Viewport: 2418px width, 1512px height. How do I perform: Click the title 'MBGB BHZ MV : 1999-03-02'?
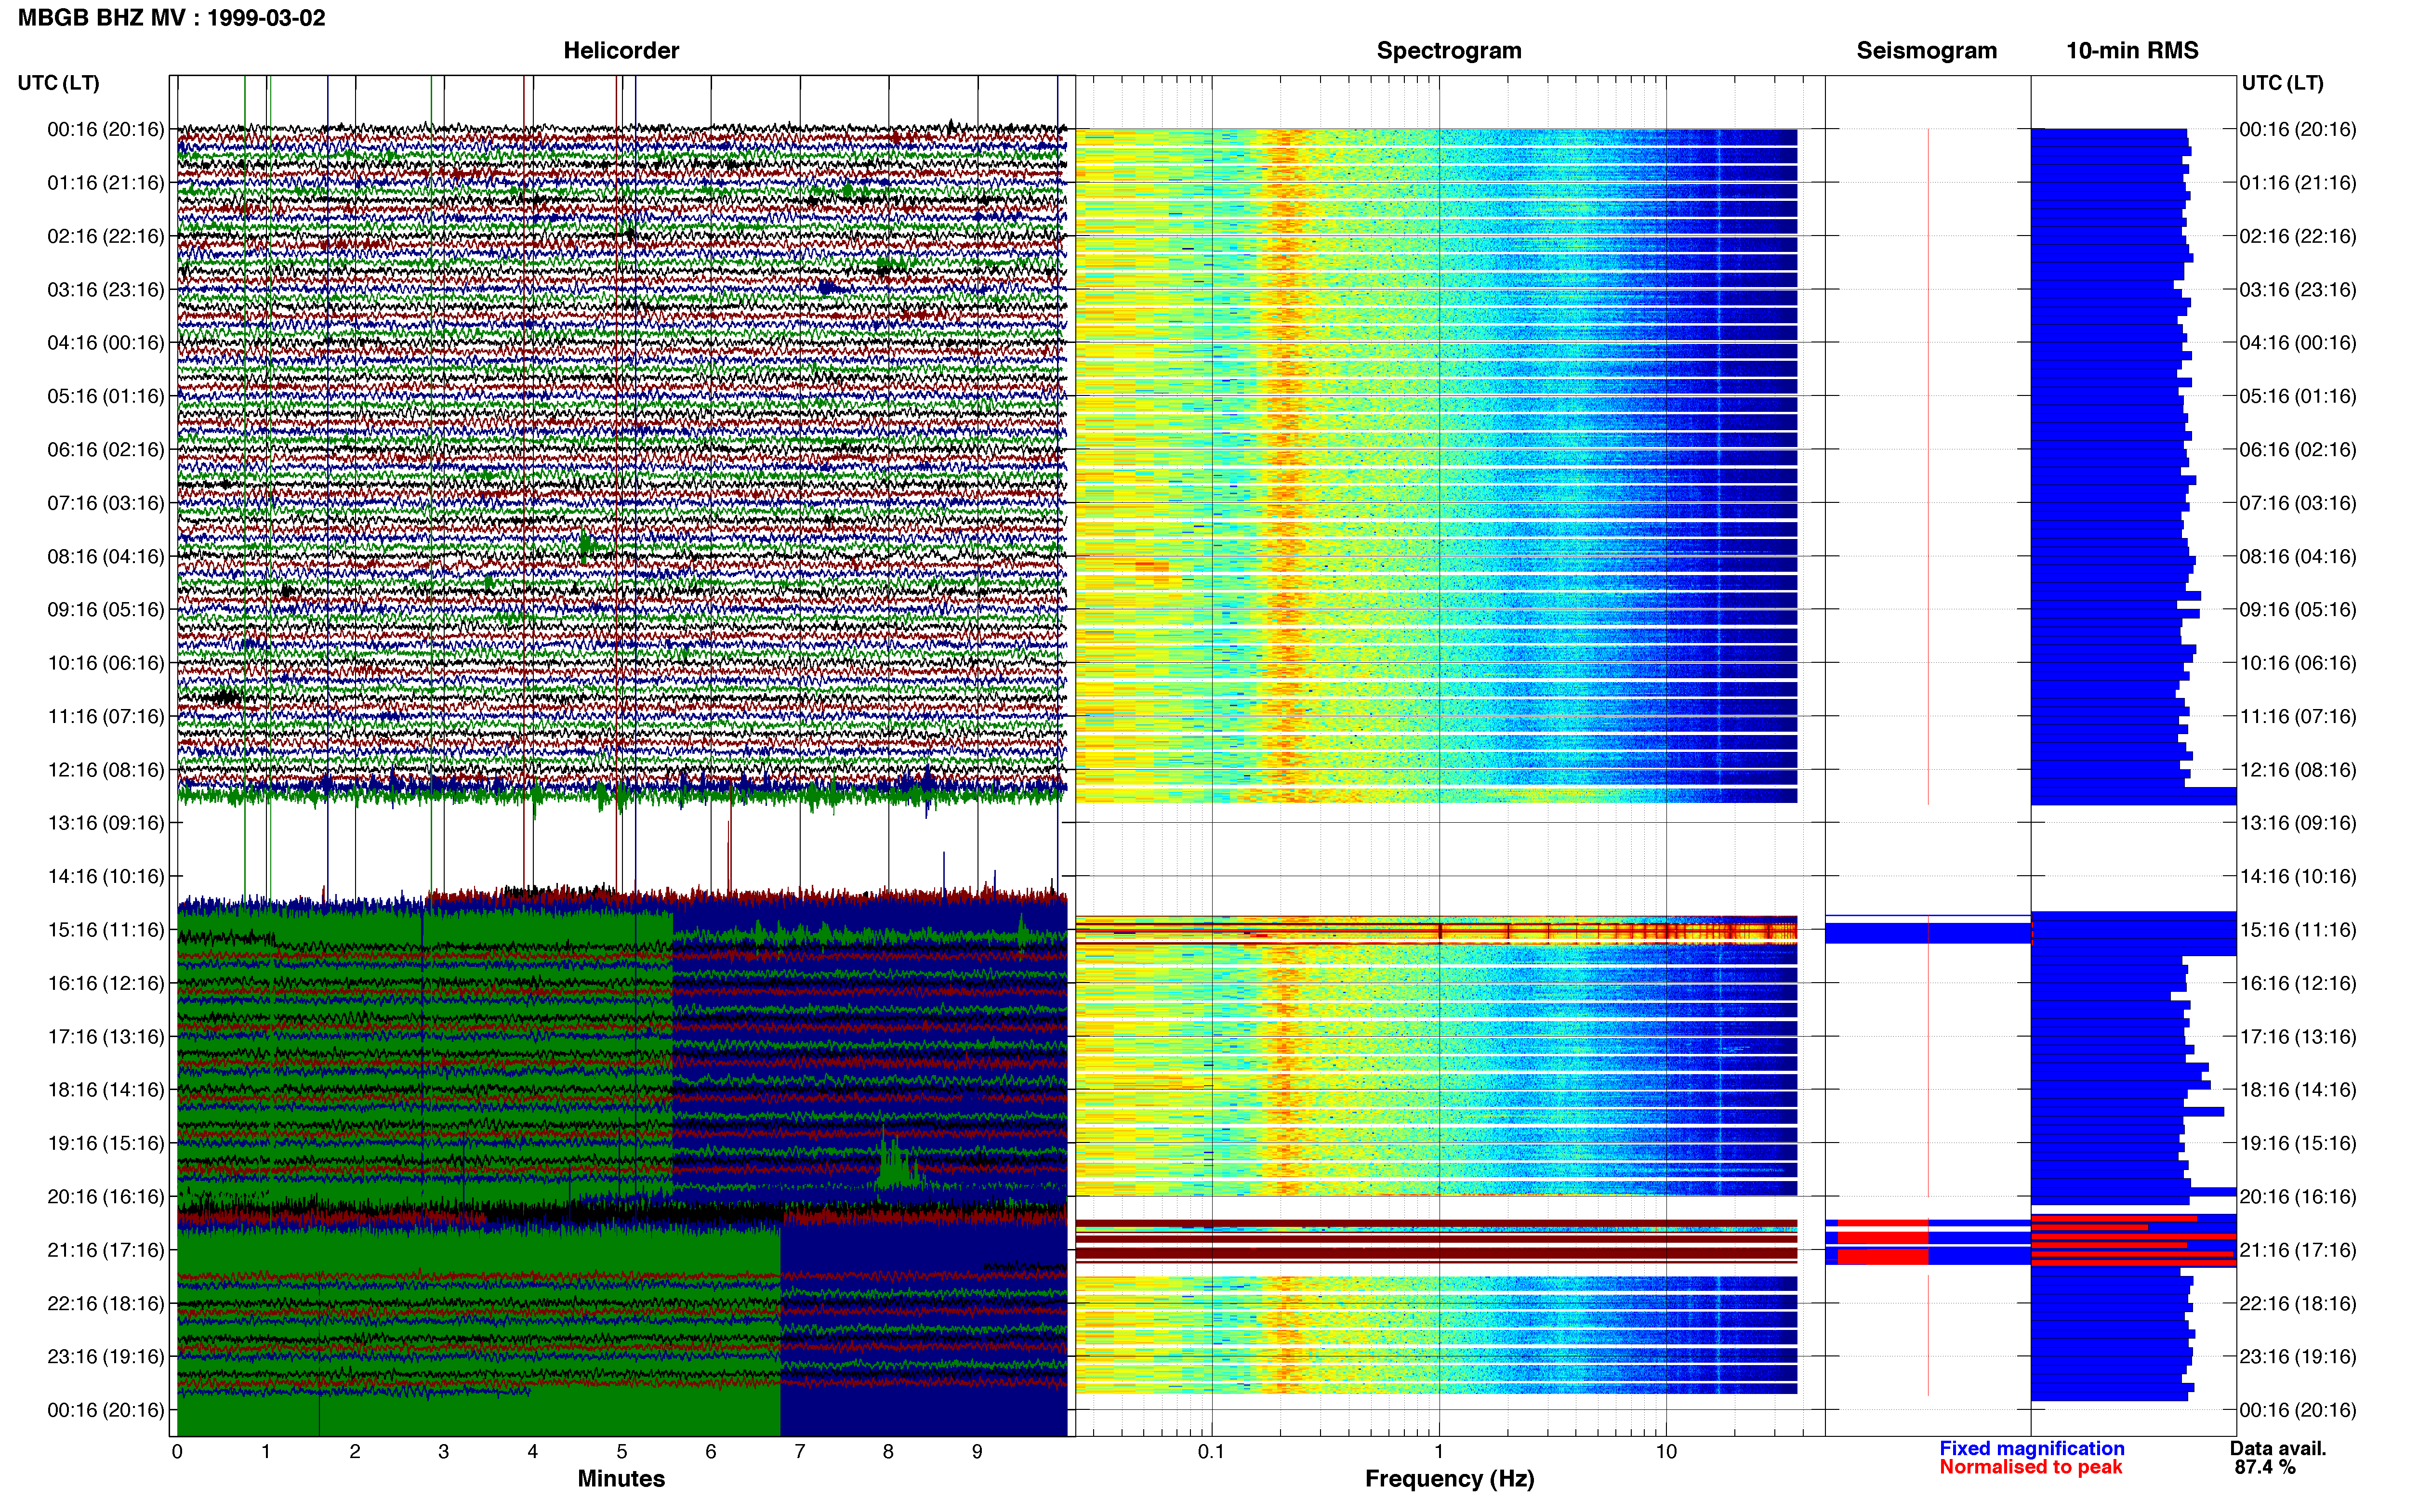click(x=171, y=18)
